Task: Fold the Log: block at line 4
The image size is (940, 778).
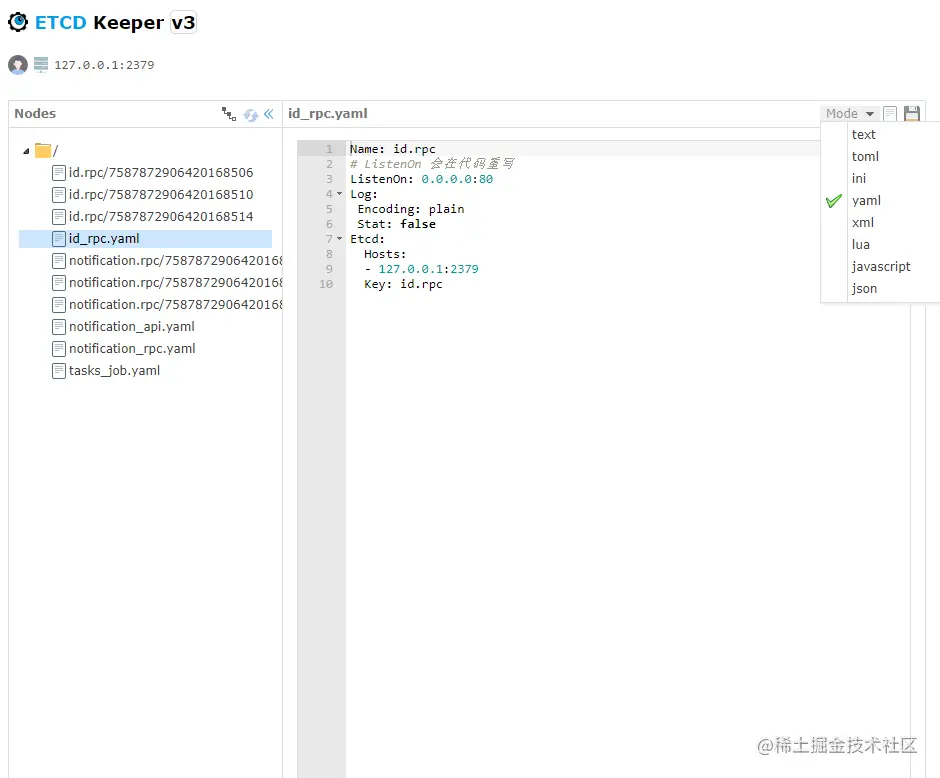Action: 339,194
